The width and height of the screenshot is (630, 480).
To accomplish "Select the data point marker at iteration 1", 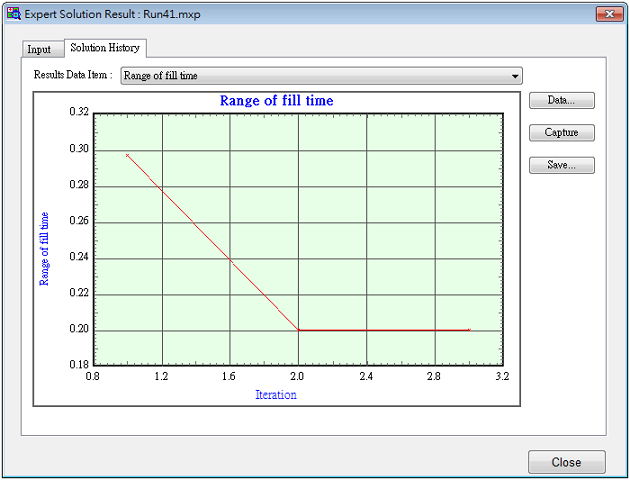I will (128, 155).
